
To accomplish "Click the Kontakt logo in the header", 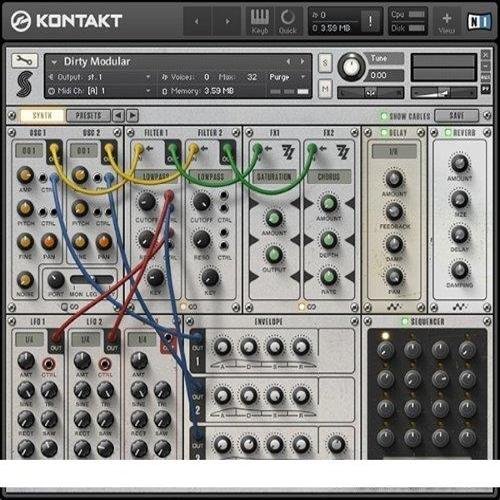I will click(x=66, y=21).
